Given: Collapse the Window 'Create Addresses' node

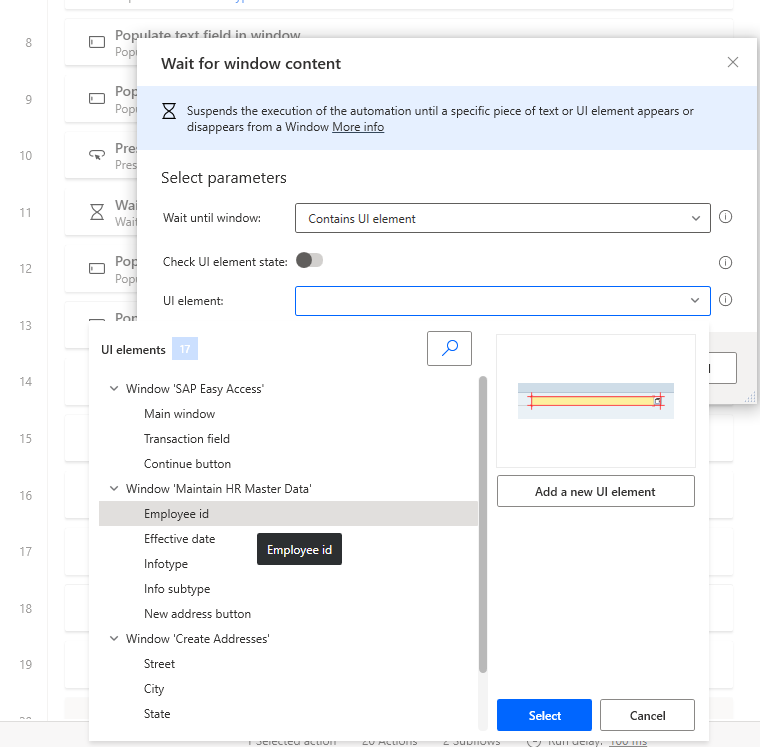Looking at the screenshot, I should (114, 638).
